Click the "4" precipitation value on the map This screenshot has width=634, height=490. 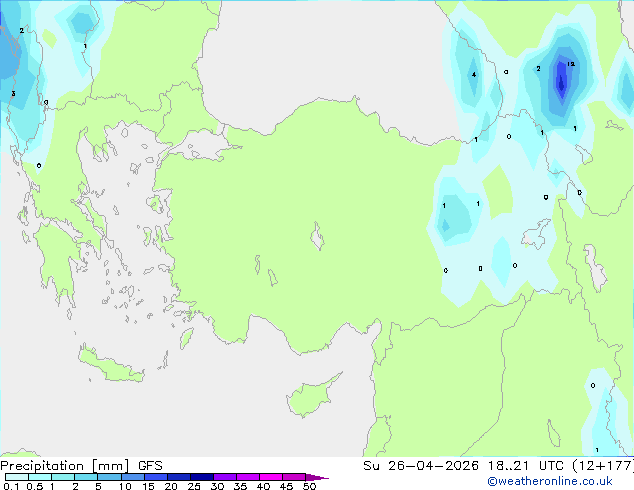(474, 74)
